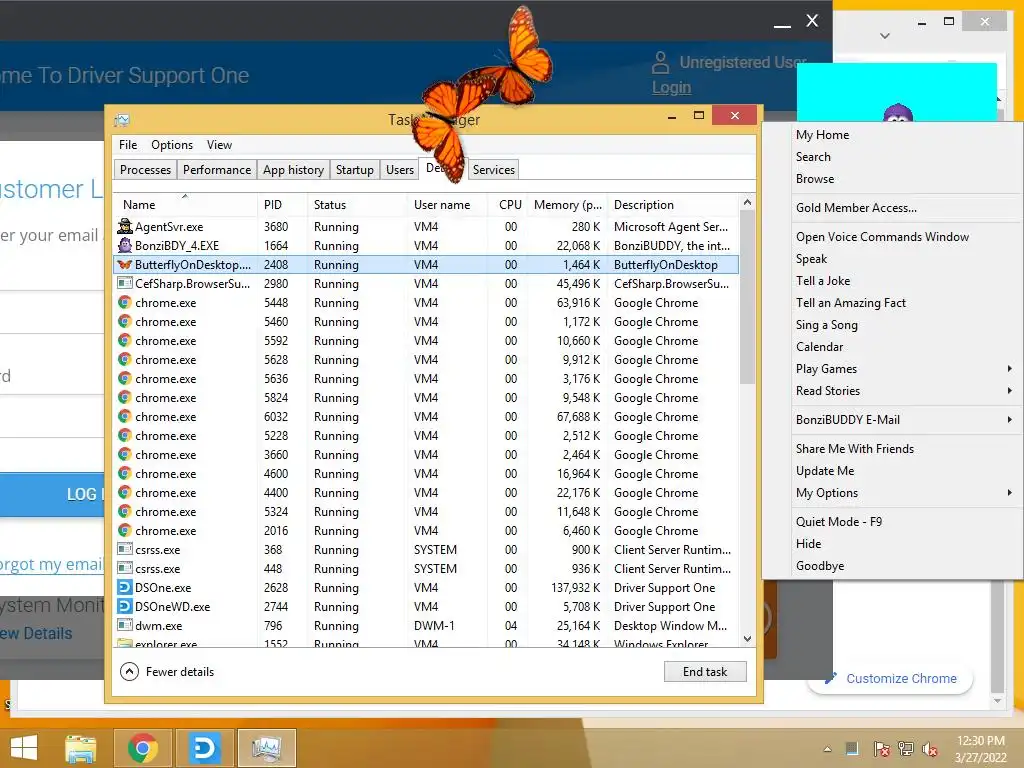The width and height of the screenshot is (1024, 768).
Task: Collapse Task Manager with Fewer details
Action: pos(167,671)
